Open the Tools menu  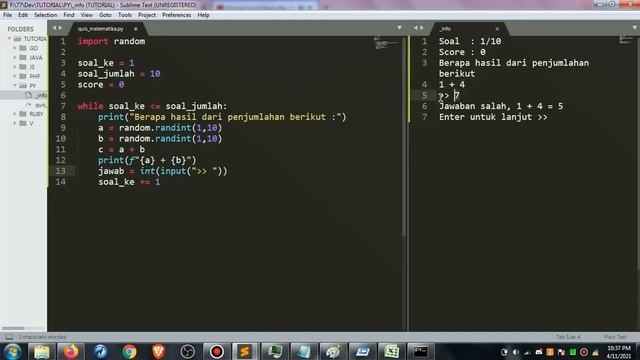pyautogui.click(x=125, y=15)
